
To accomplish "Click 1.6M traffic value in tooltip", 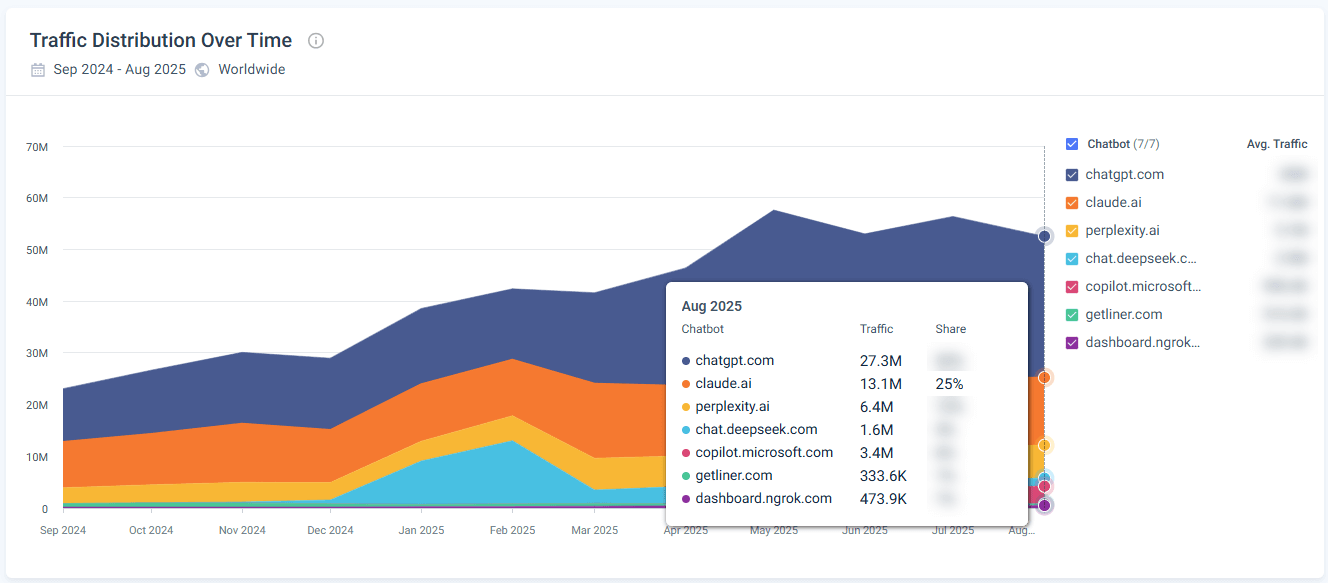I will (877, 430).
